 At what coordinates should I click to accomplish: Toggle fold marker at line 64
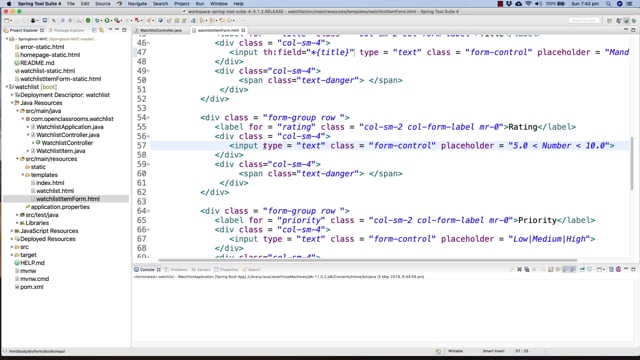point(149,211)
